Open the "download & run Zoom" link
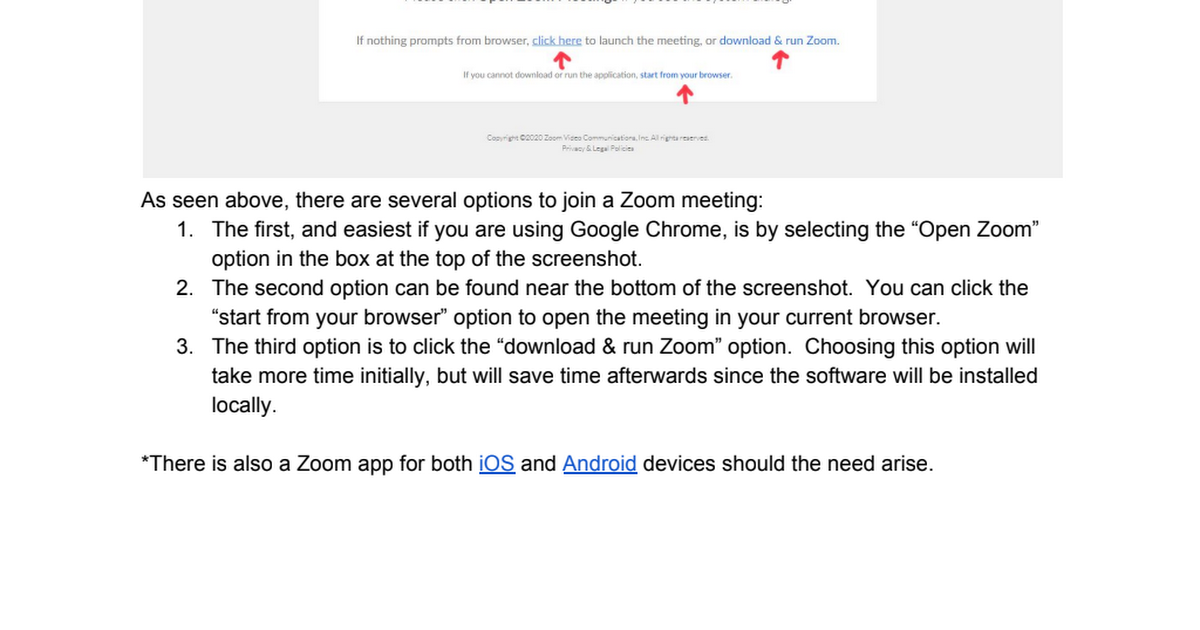The height and width of the screenshot is (630, 1200). click(779, 41)
